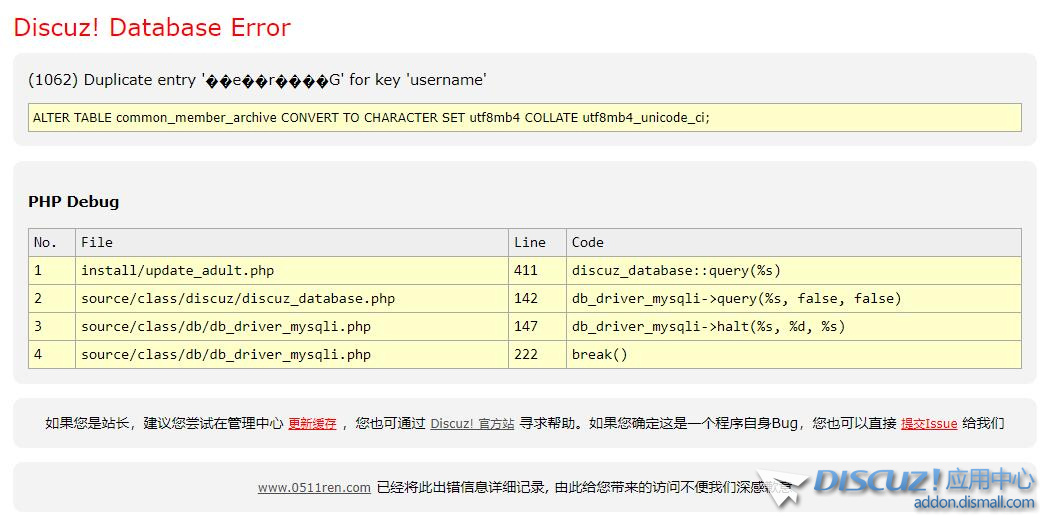Screen dimensions: 1053x528
Task: Click row number 3 cell
Action: (52, 326)
